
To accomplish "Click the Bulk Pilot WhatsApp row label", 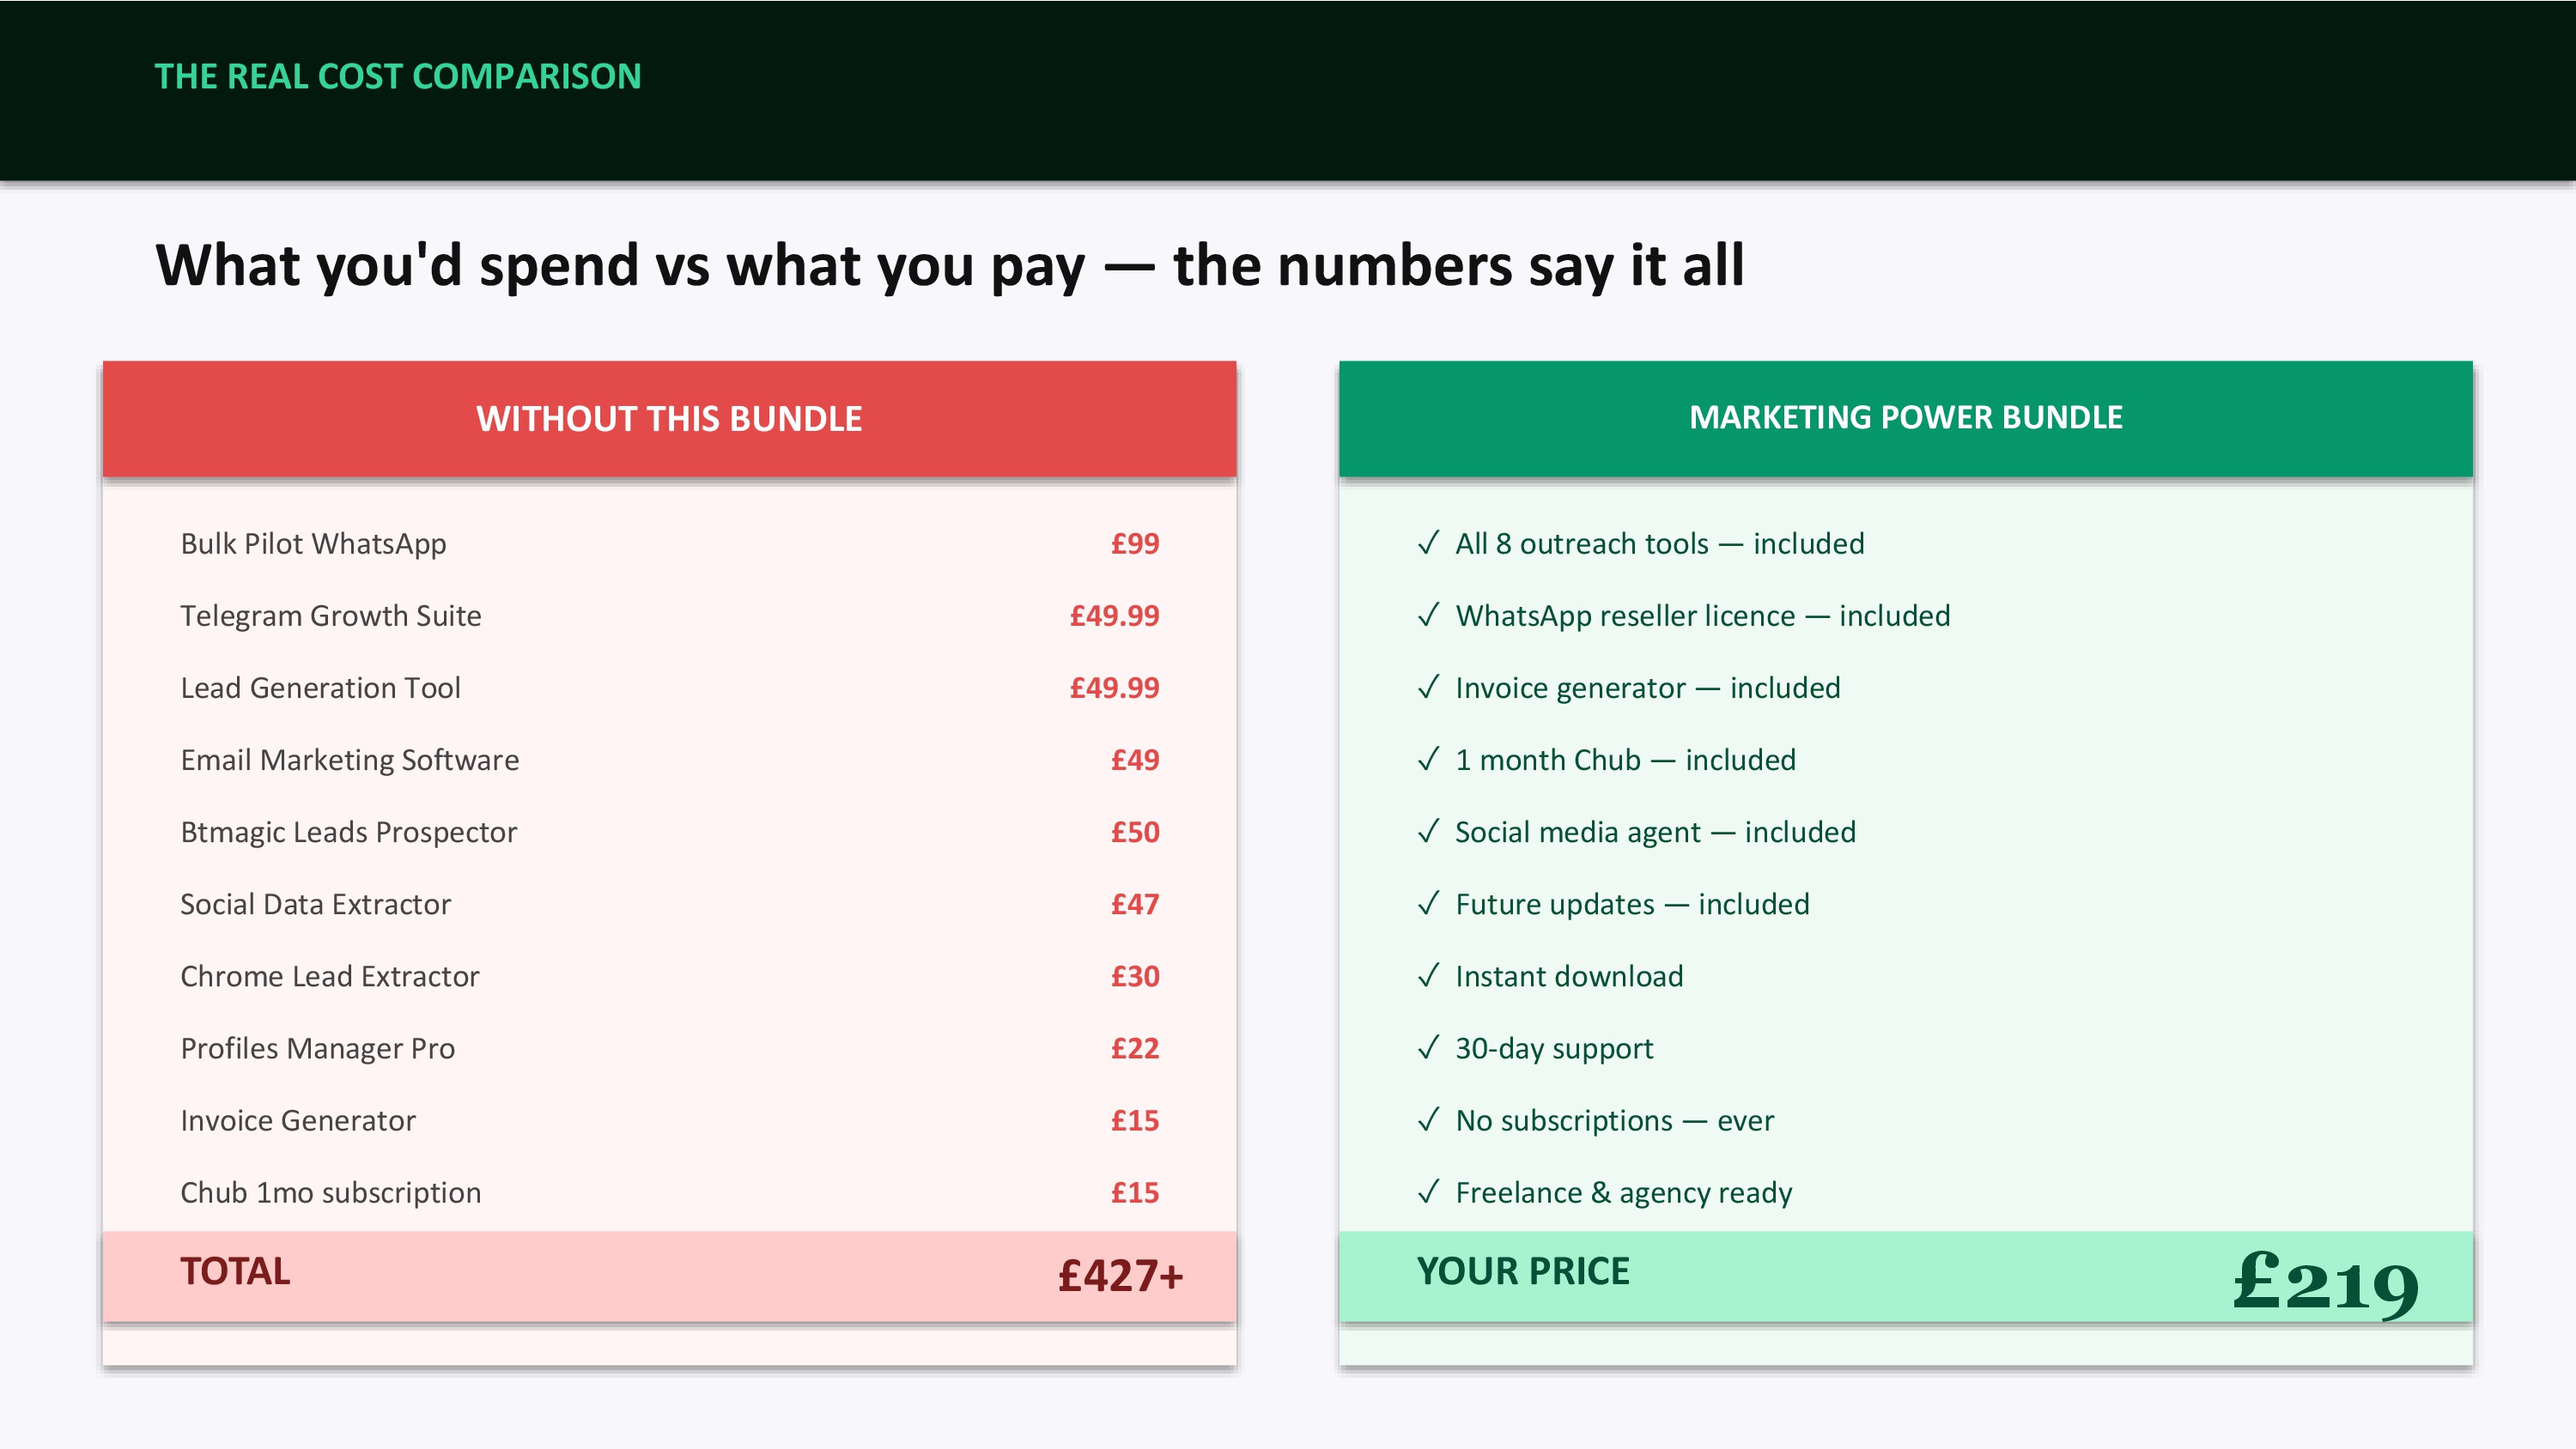I will (313, 544).
